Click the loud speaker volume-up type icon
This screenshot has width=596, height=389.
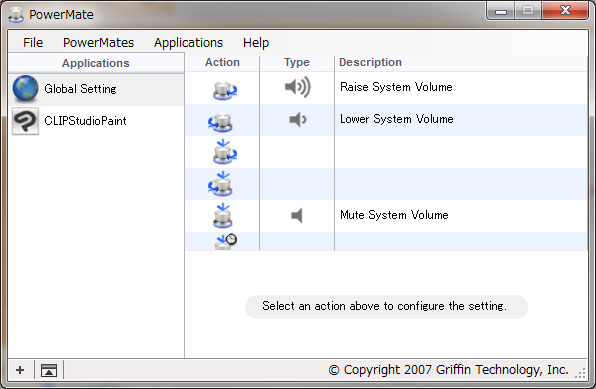tap(298, 87)
